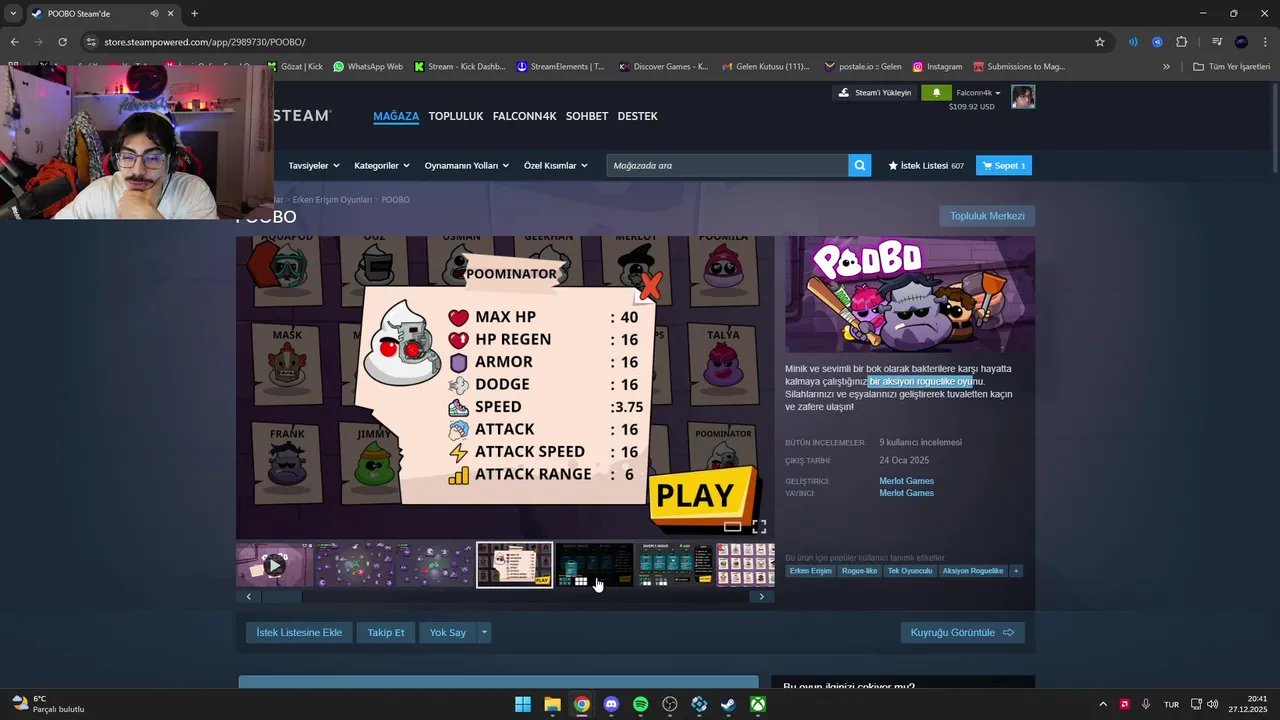Screen dimensions: 1280x720
Task: Go back in Chrome
Action: point(14,42)
